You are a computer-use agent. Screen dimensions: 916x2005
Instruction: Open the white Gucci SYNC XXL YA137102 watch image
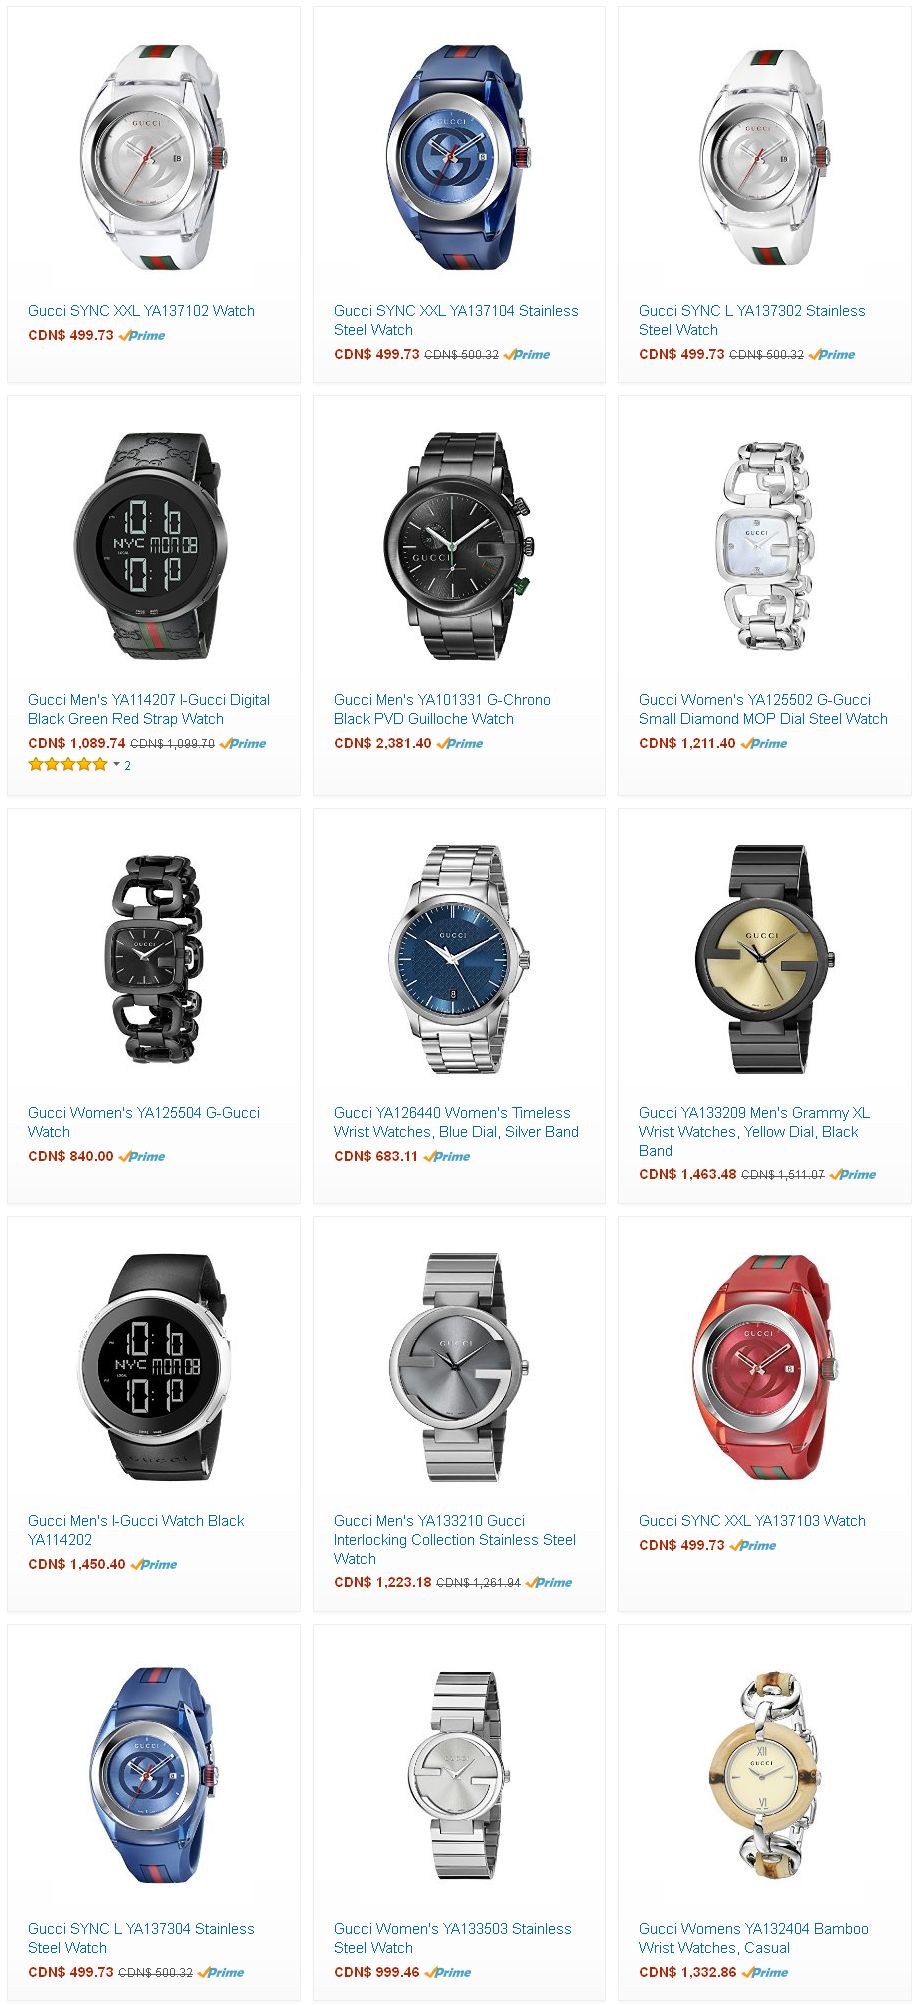153,157
